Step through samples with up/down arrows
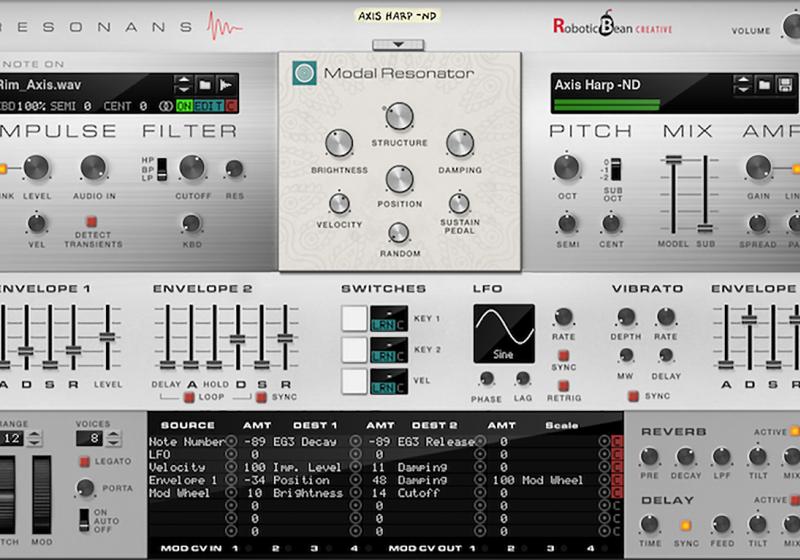This screenshot has width=800, height=560. pos(183,85)
